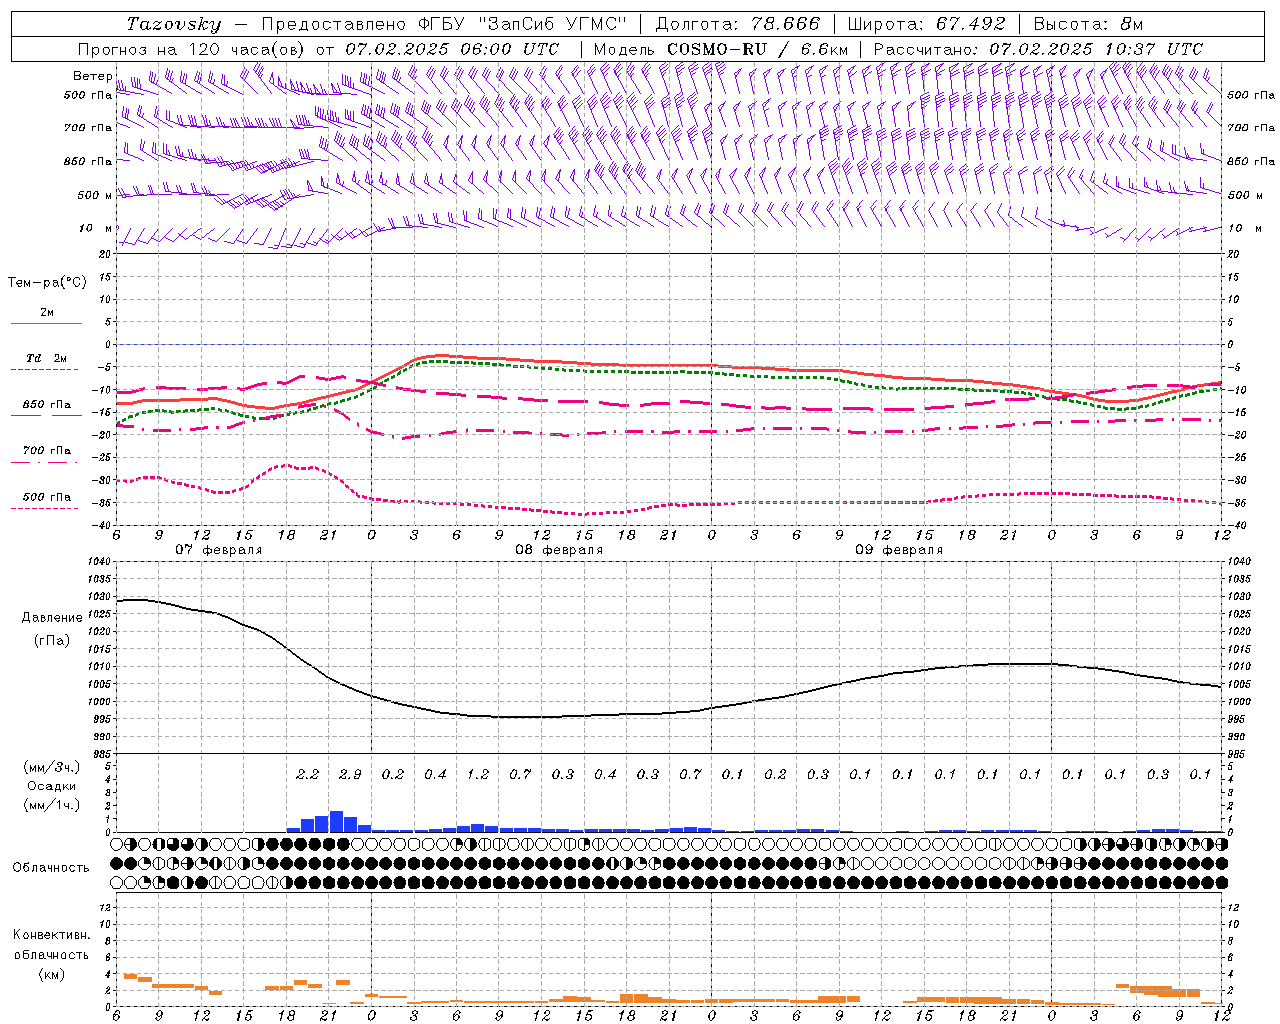The height and width of the screenshot is (1024, 1280).
Task: Click the forecast start time 07.02.2025 06:00 UTC
Action: (452, 49)
